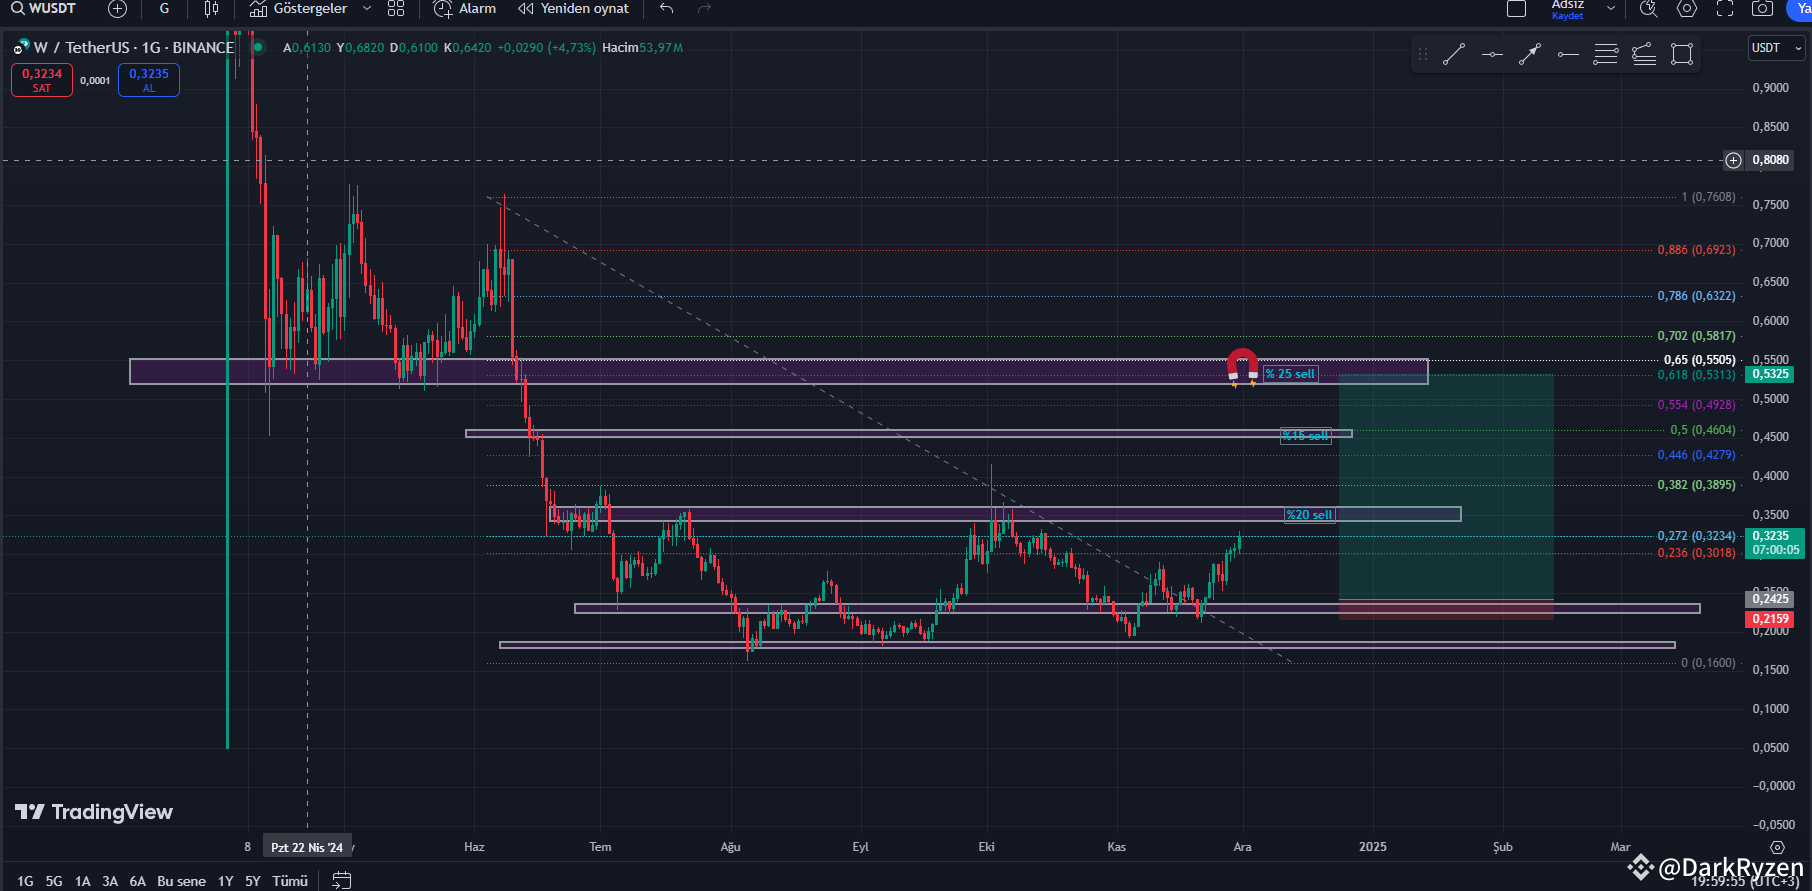Image resolution: width=1812 pixels, height=891 pixels.
Task: Select the Horizontal Line tool
Action: [1492, 54]
